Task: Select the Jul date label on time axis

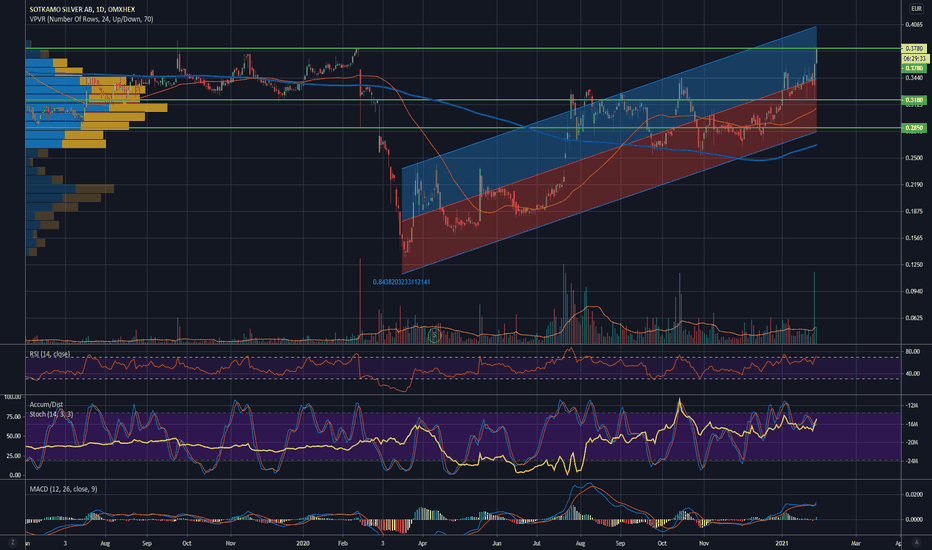Action: pyautogui.click(x=537, y=543)
